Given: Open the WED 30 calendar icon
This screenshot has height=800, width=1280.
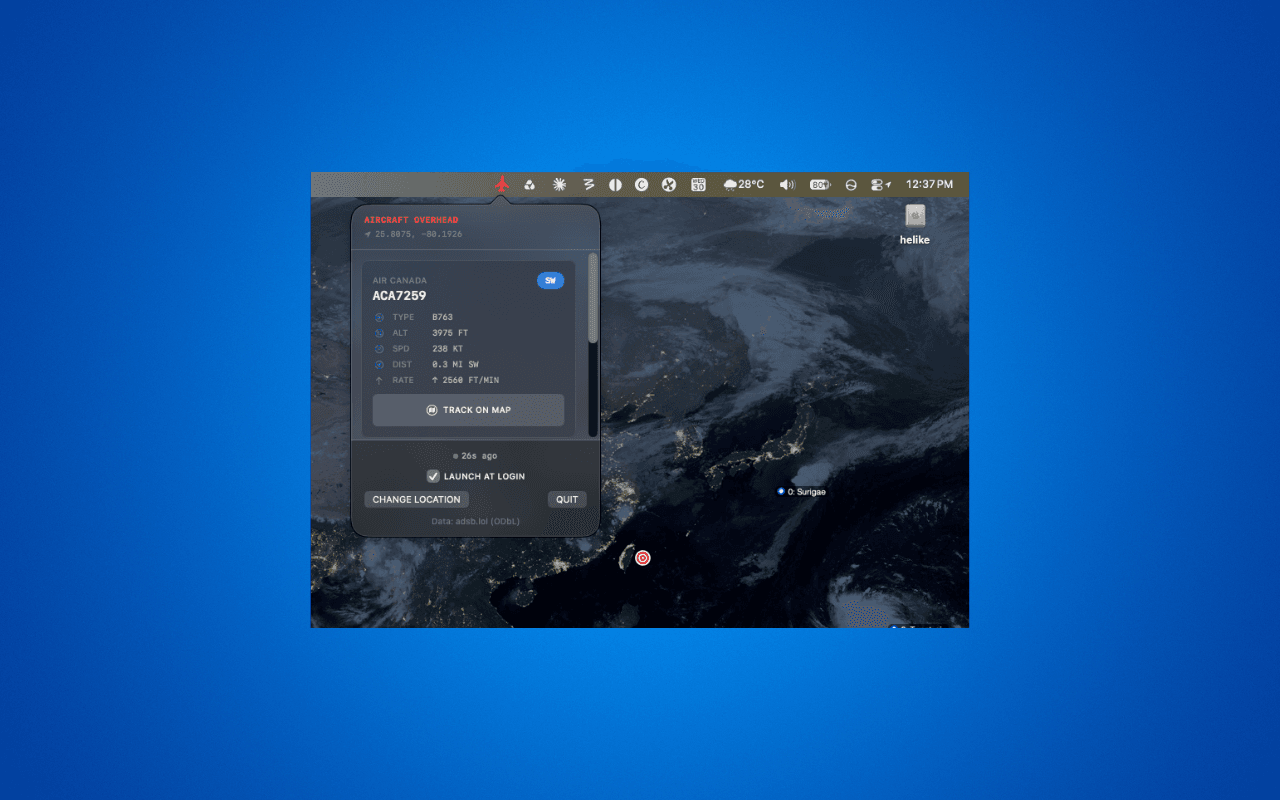Looking at the screenshot, I should [698, 184].
